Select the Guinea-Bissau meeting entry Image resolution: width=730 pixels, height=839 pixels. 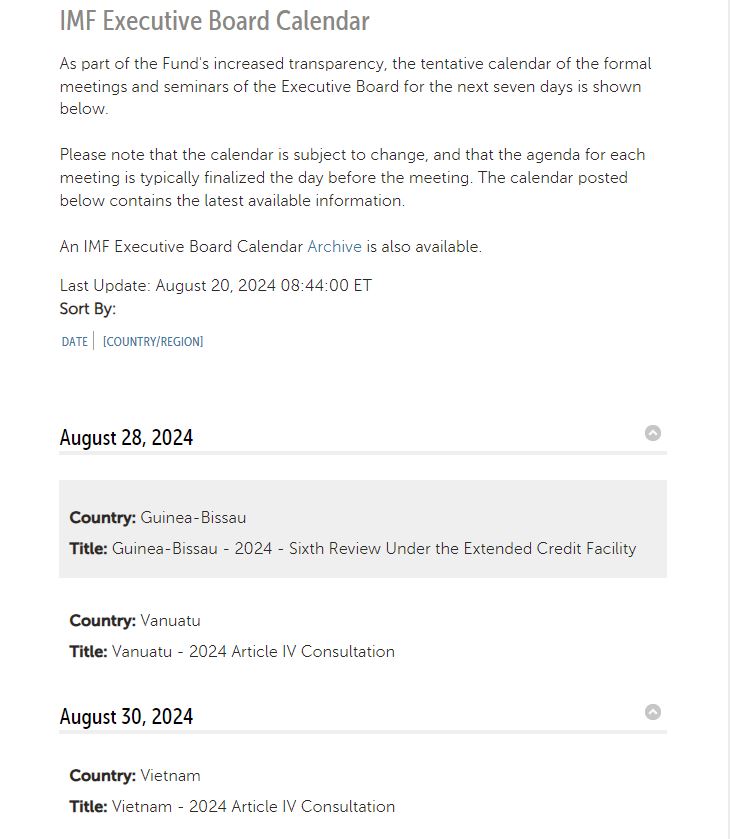[x=365, y=533]
